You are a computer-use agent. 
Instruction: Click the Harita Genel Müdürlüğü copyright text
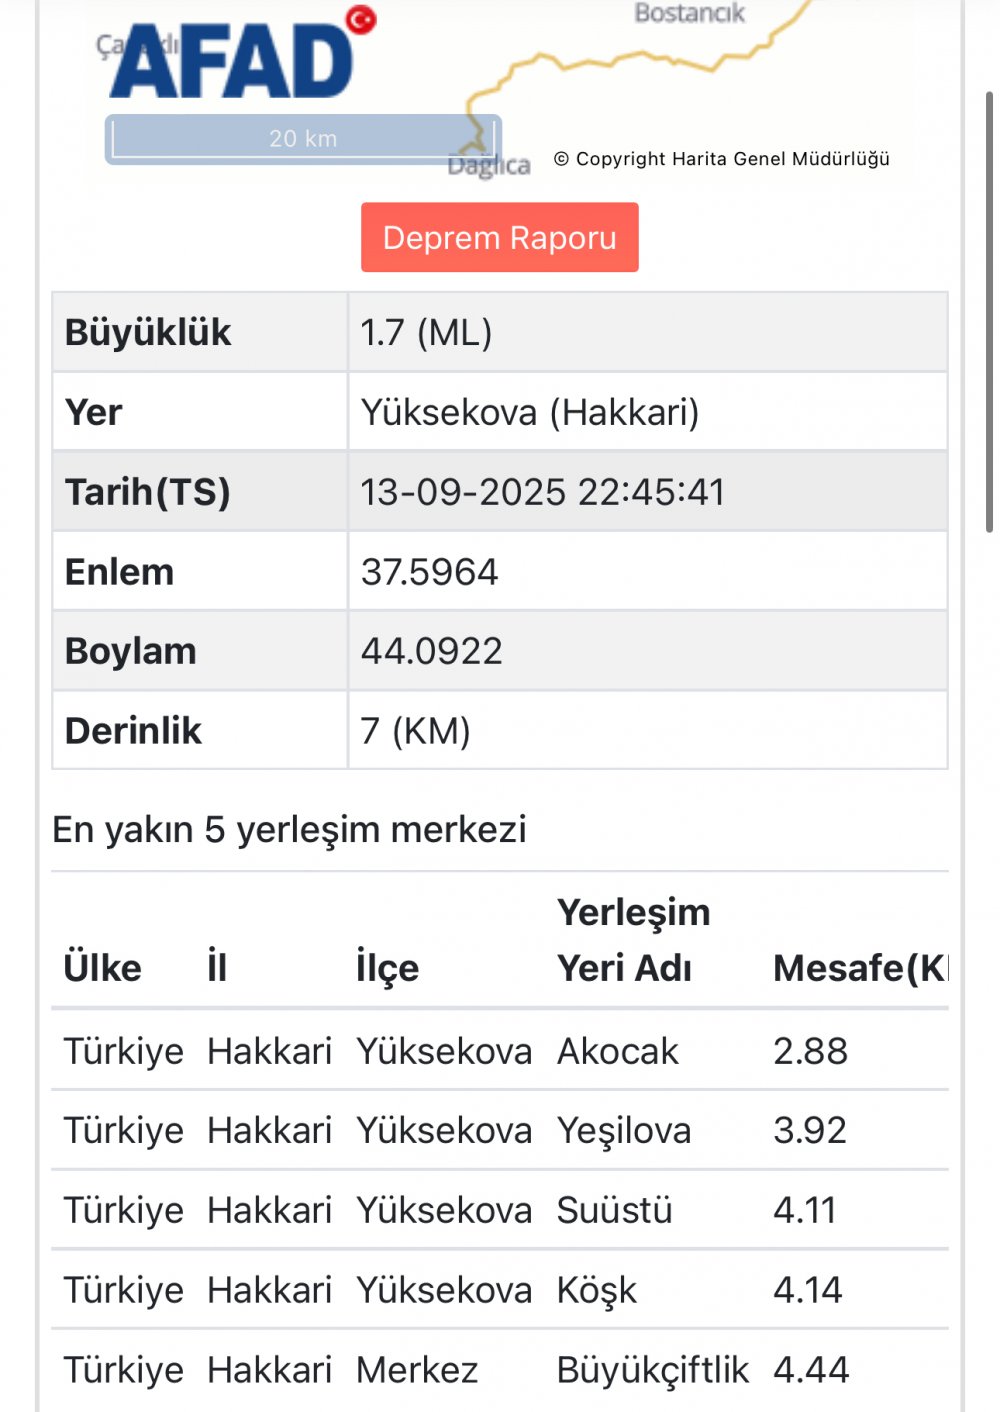coord(721,159)
